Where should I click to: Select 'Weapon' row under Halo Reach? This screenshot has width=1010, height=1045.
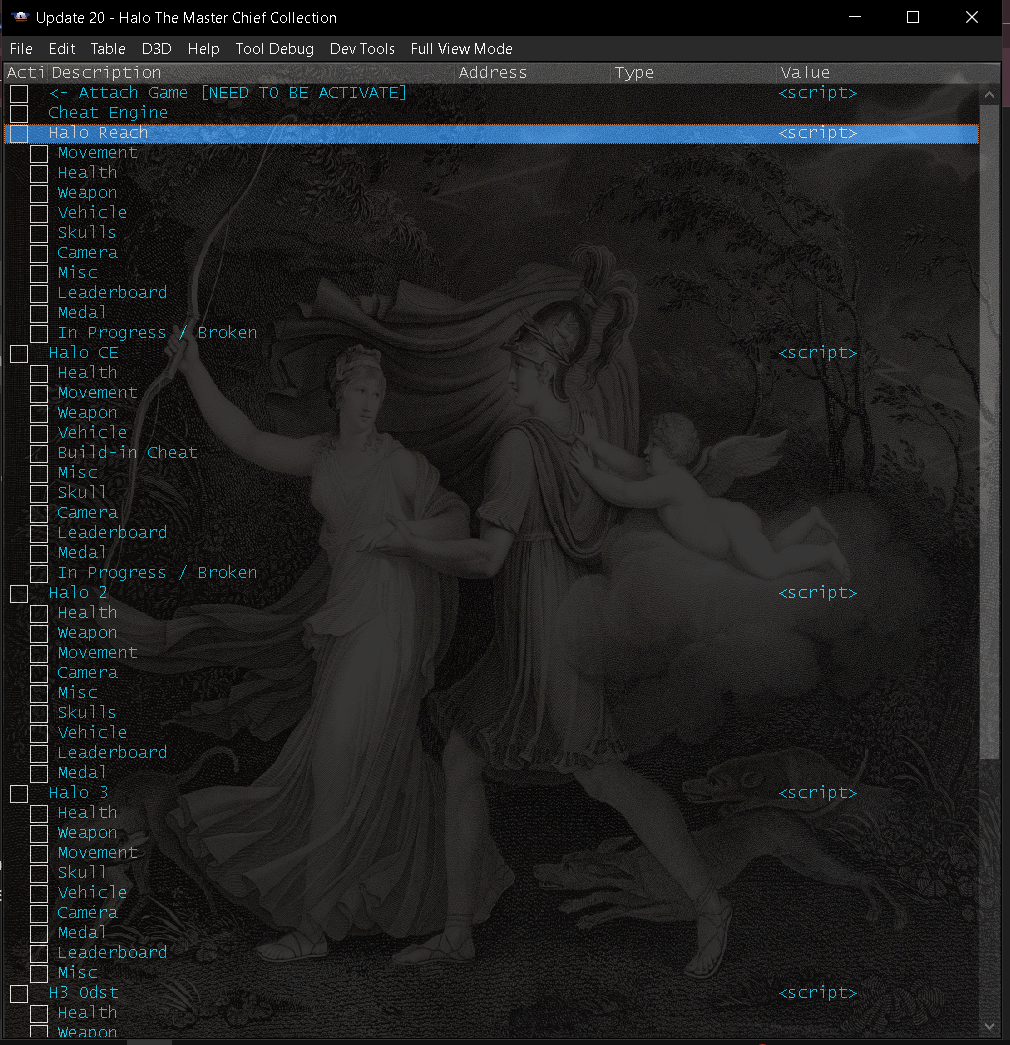(87, 193)
